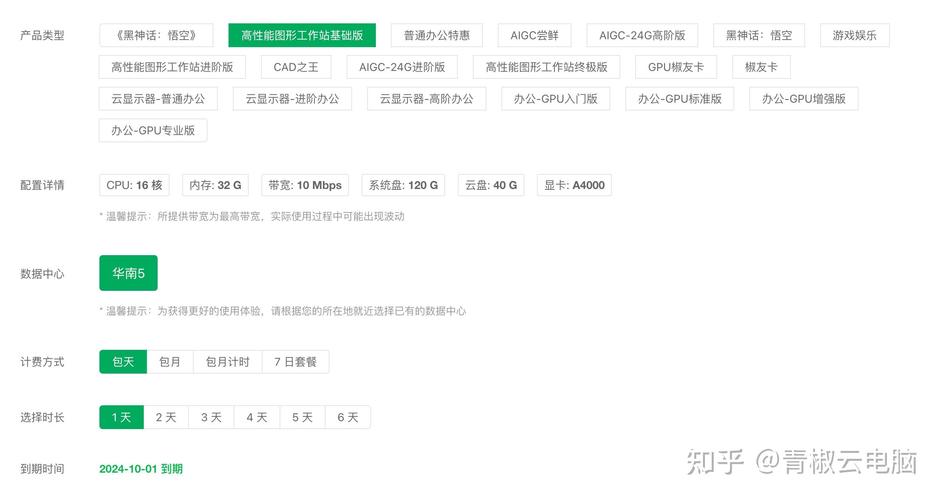Click the 华南5 data center button
Image resolution: width=941 pixels, height=500 pixels.
coord(128,273)
